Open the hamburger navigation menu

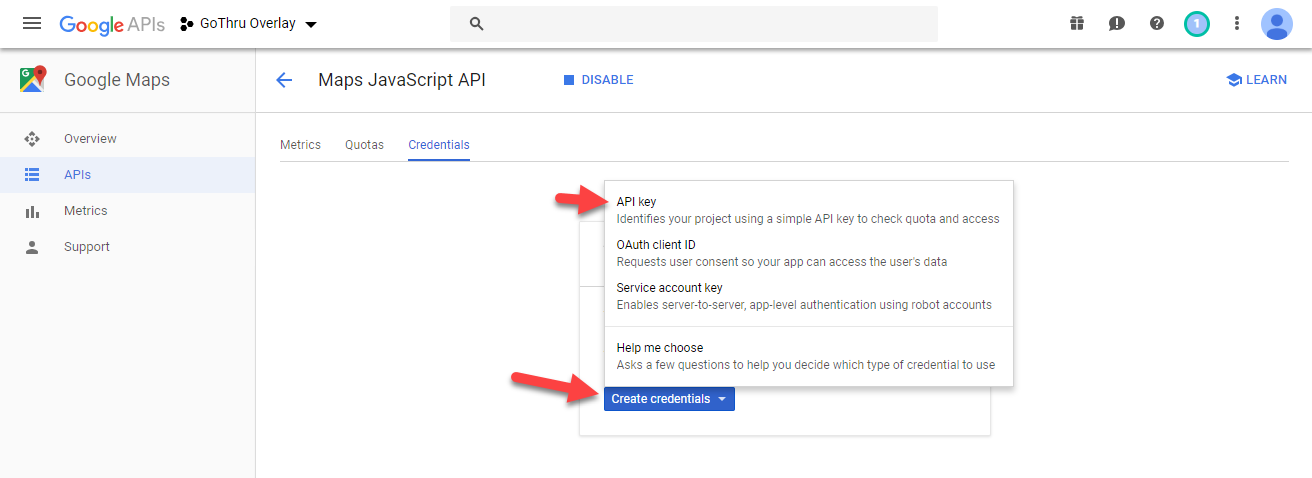[32, 23]
